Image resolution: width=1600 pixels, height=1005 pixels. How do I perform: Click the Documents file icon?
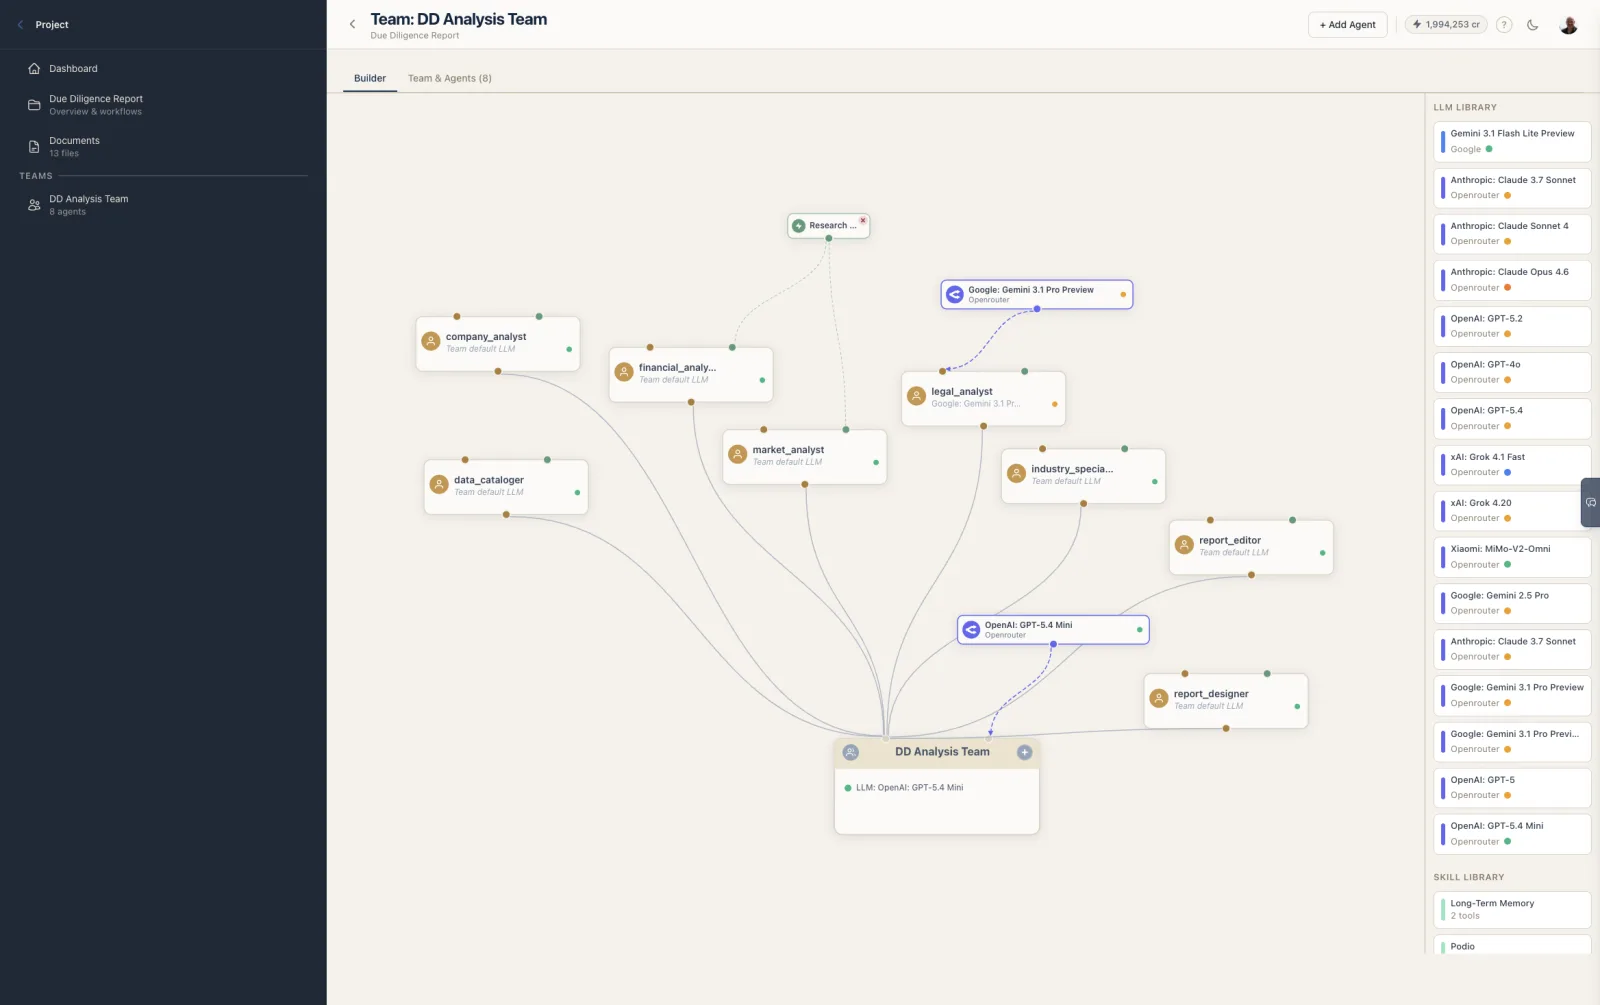[x=34, y=147]
